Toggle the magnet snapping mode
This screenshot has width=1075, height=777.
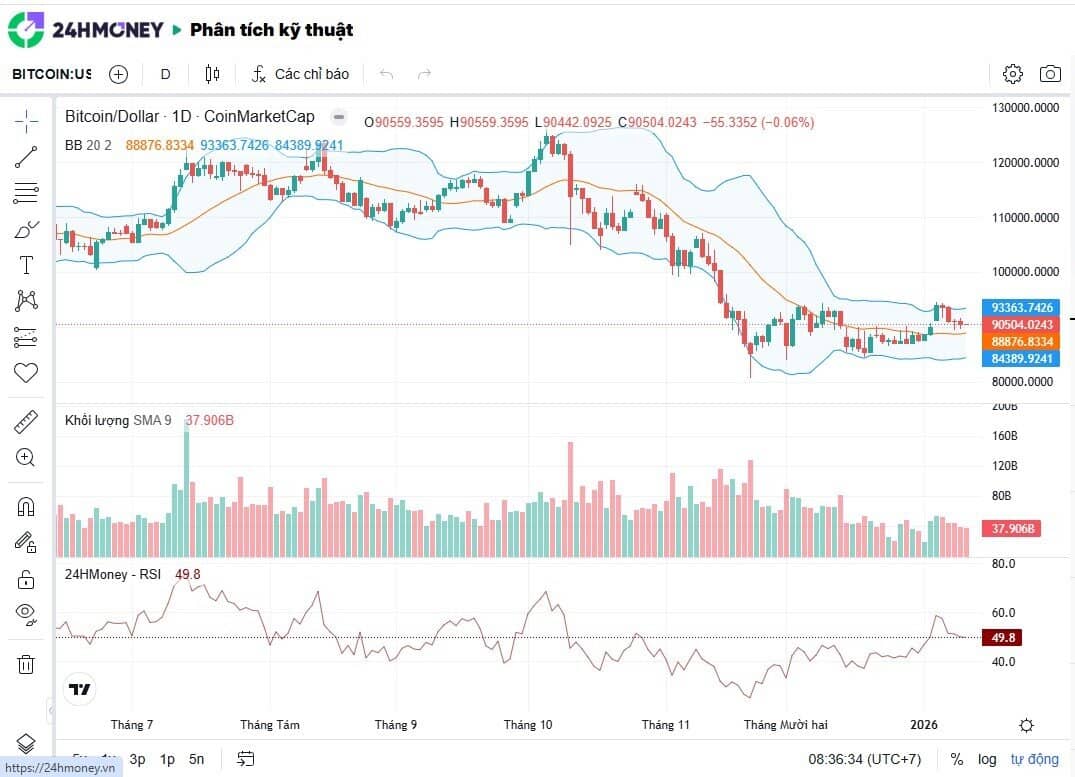tap(26, 507)
